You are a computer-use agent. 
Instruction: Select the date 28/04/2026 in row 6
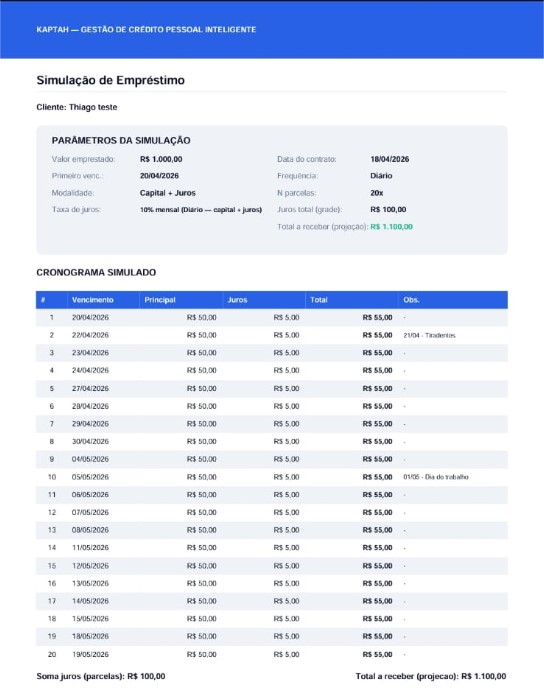click(90, 406)
